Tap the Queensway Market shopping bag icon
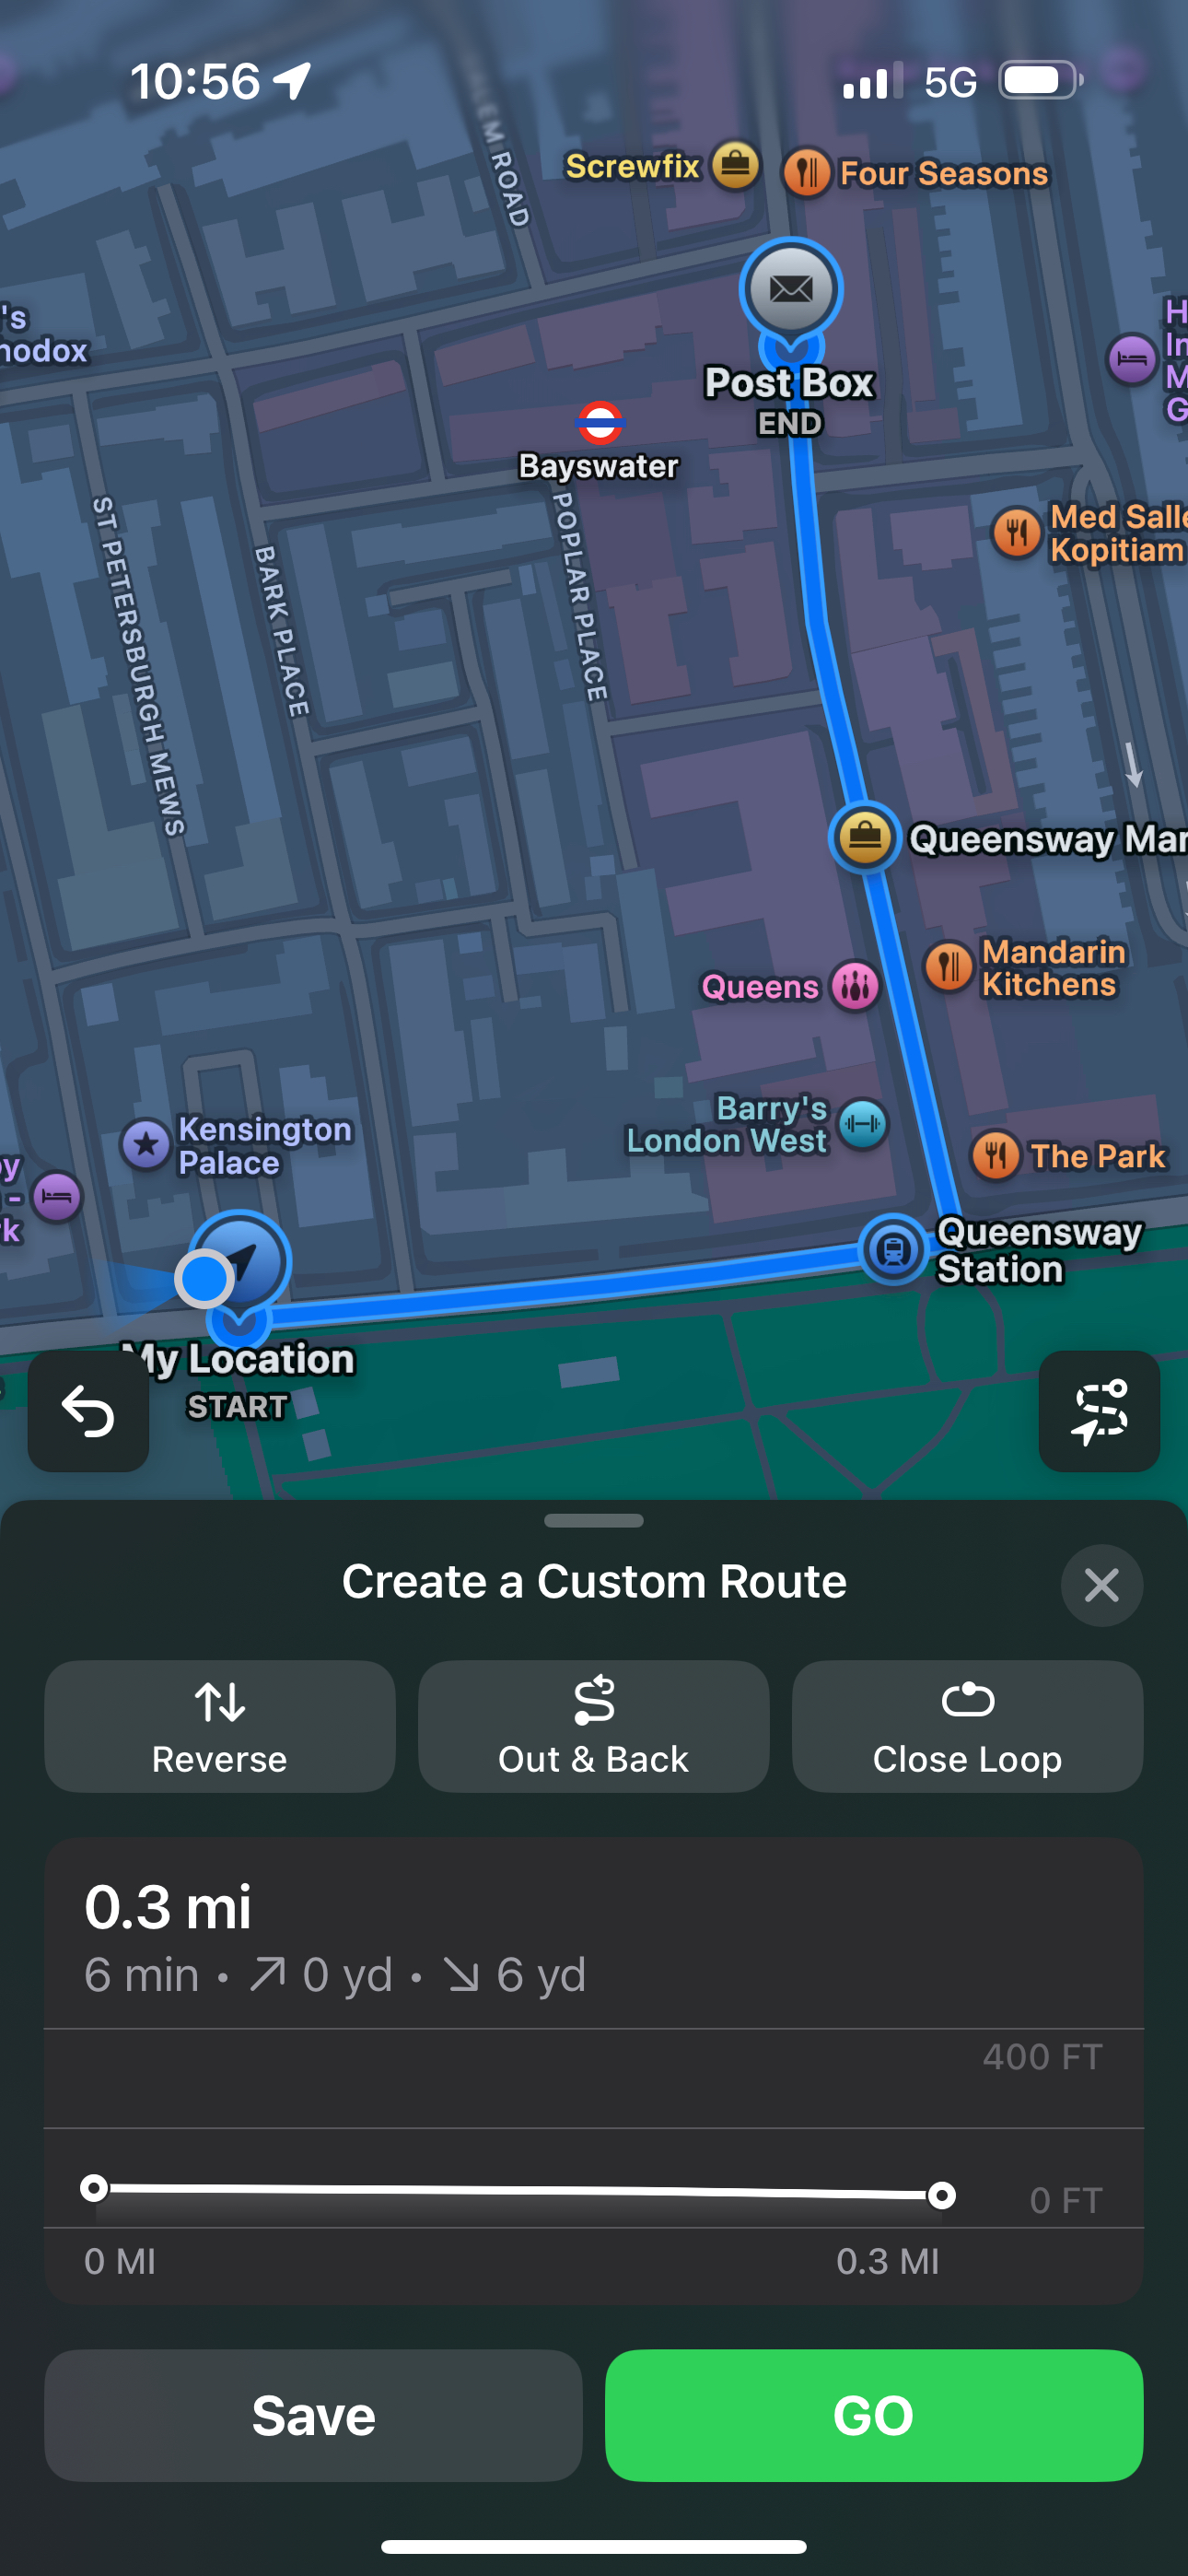 (865, 837)
